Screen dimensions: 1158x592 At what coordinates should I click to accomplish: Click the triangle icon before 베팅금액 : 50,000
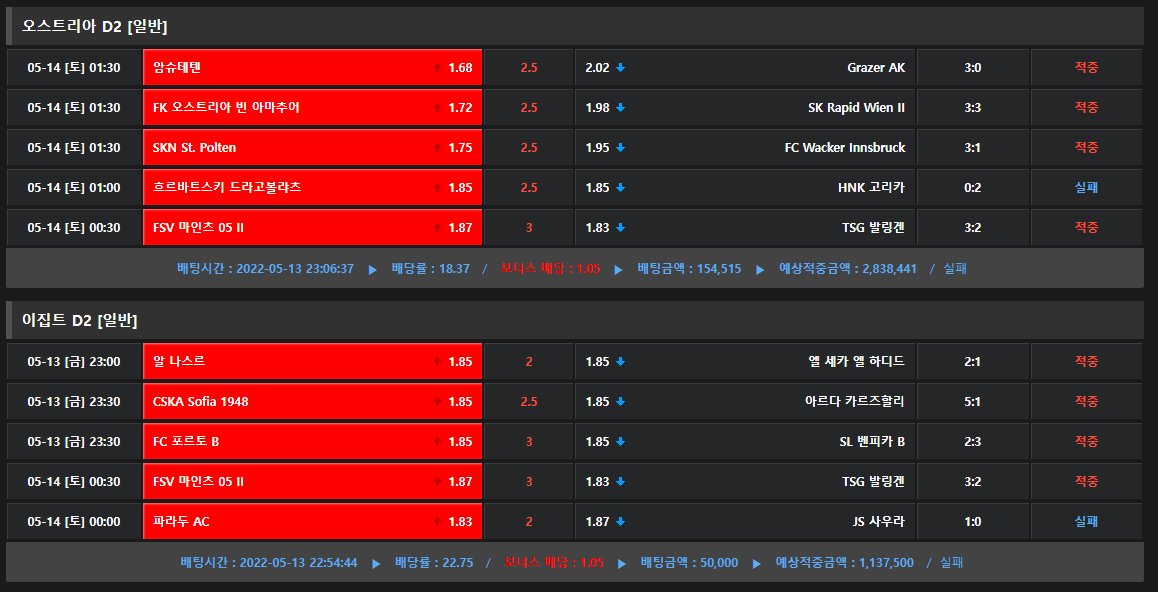coord(623,563)
